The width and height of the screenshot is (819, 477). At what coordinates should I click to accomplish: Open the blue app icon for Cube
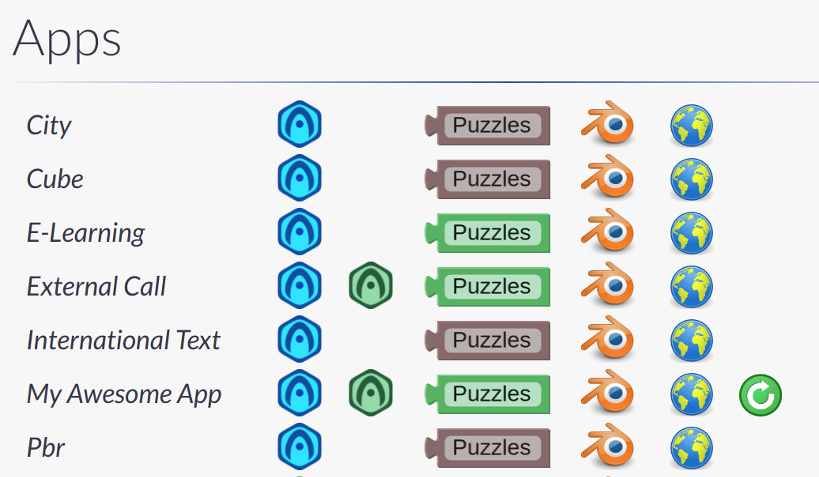[x=299, y=178]
